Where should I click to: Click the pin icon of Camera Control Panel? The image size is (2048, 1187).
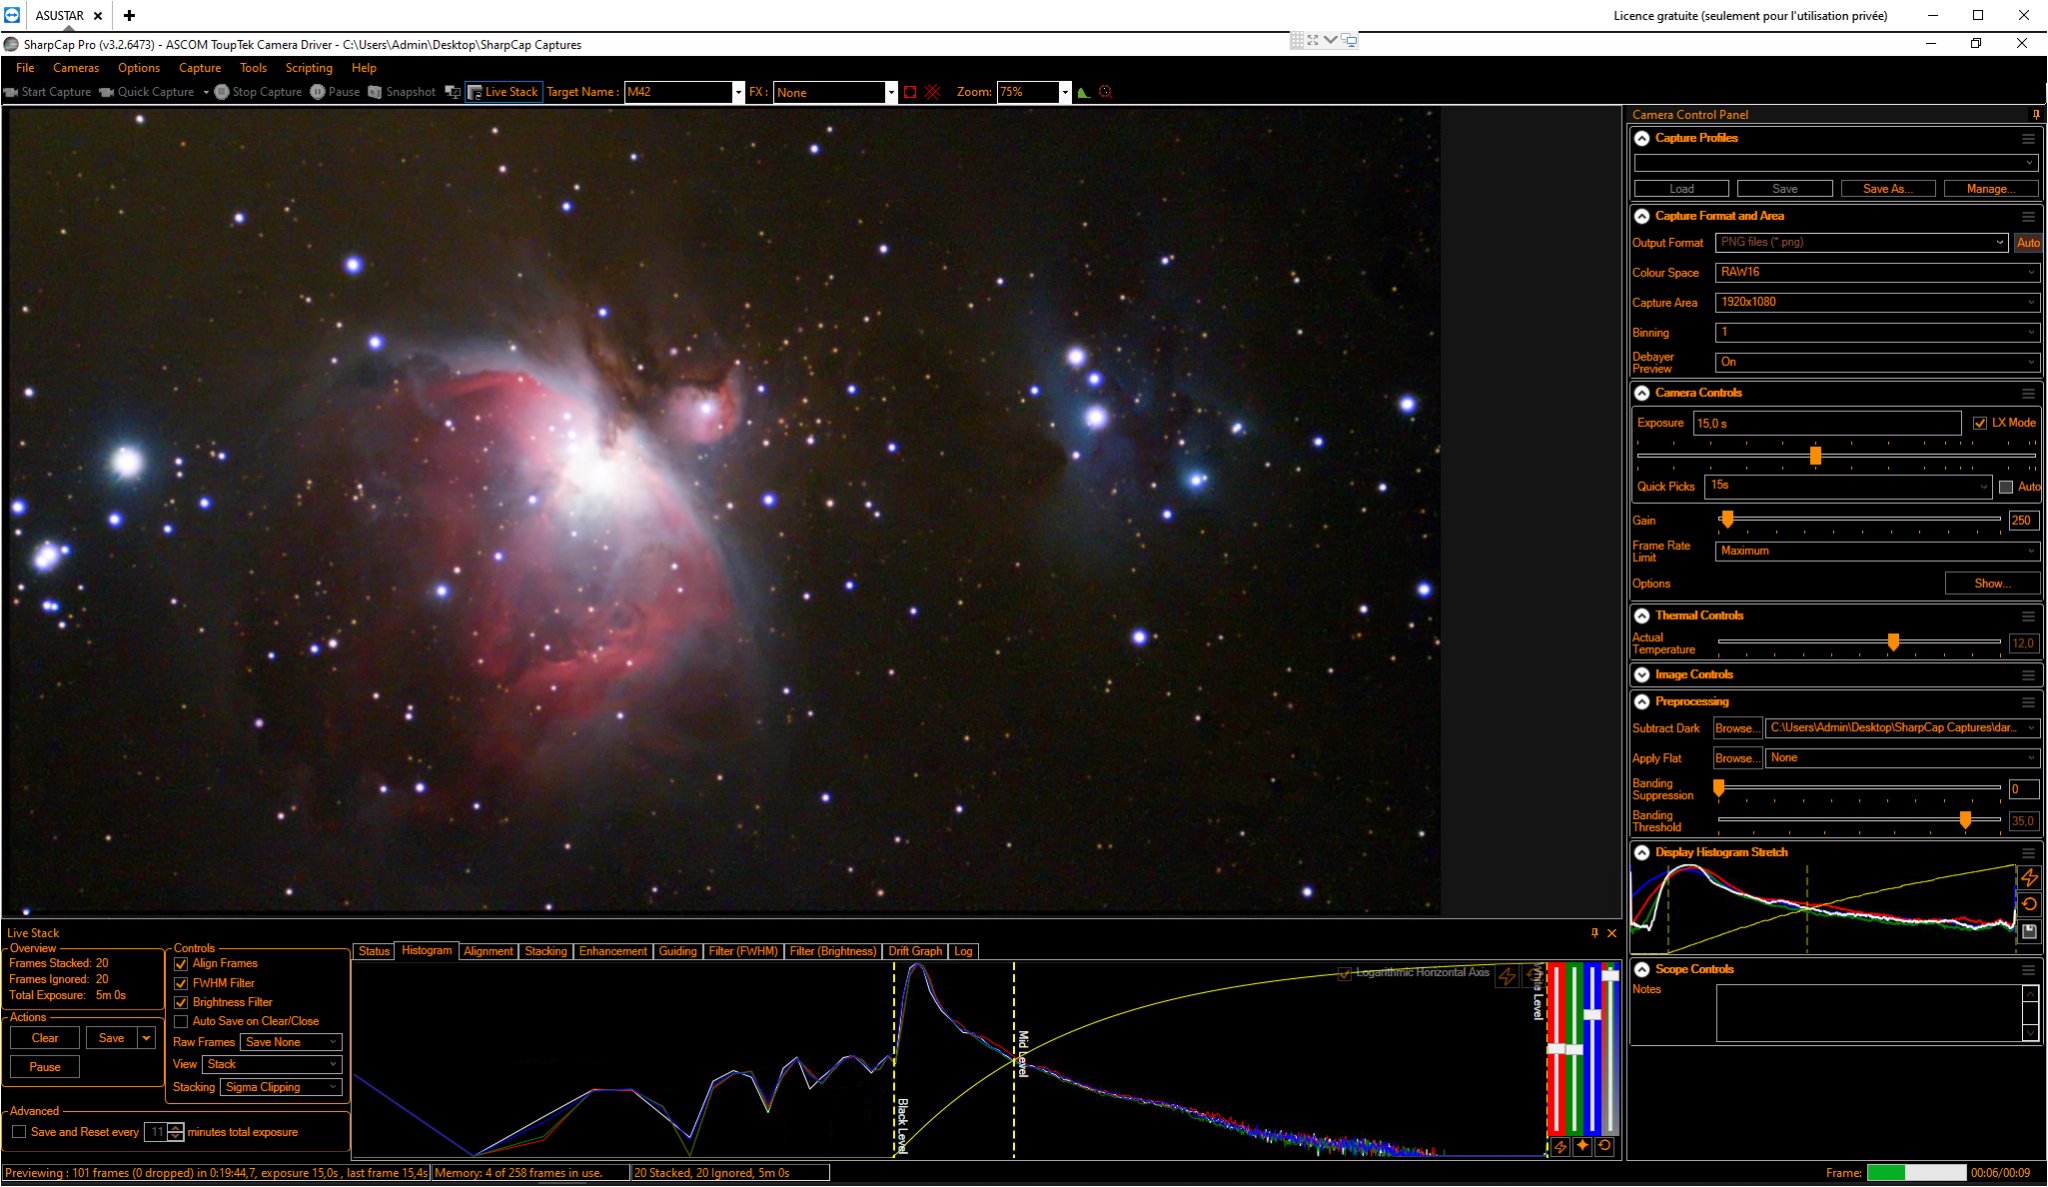click(2036, 114)
